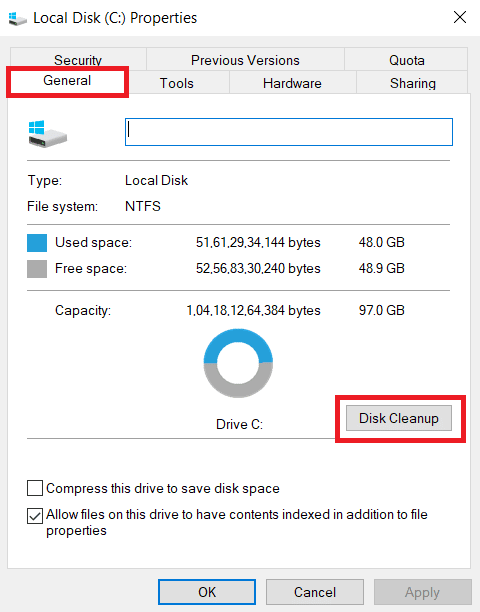Select the General tab
This screenshot has height=612, width=480.
point(67,81)
